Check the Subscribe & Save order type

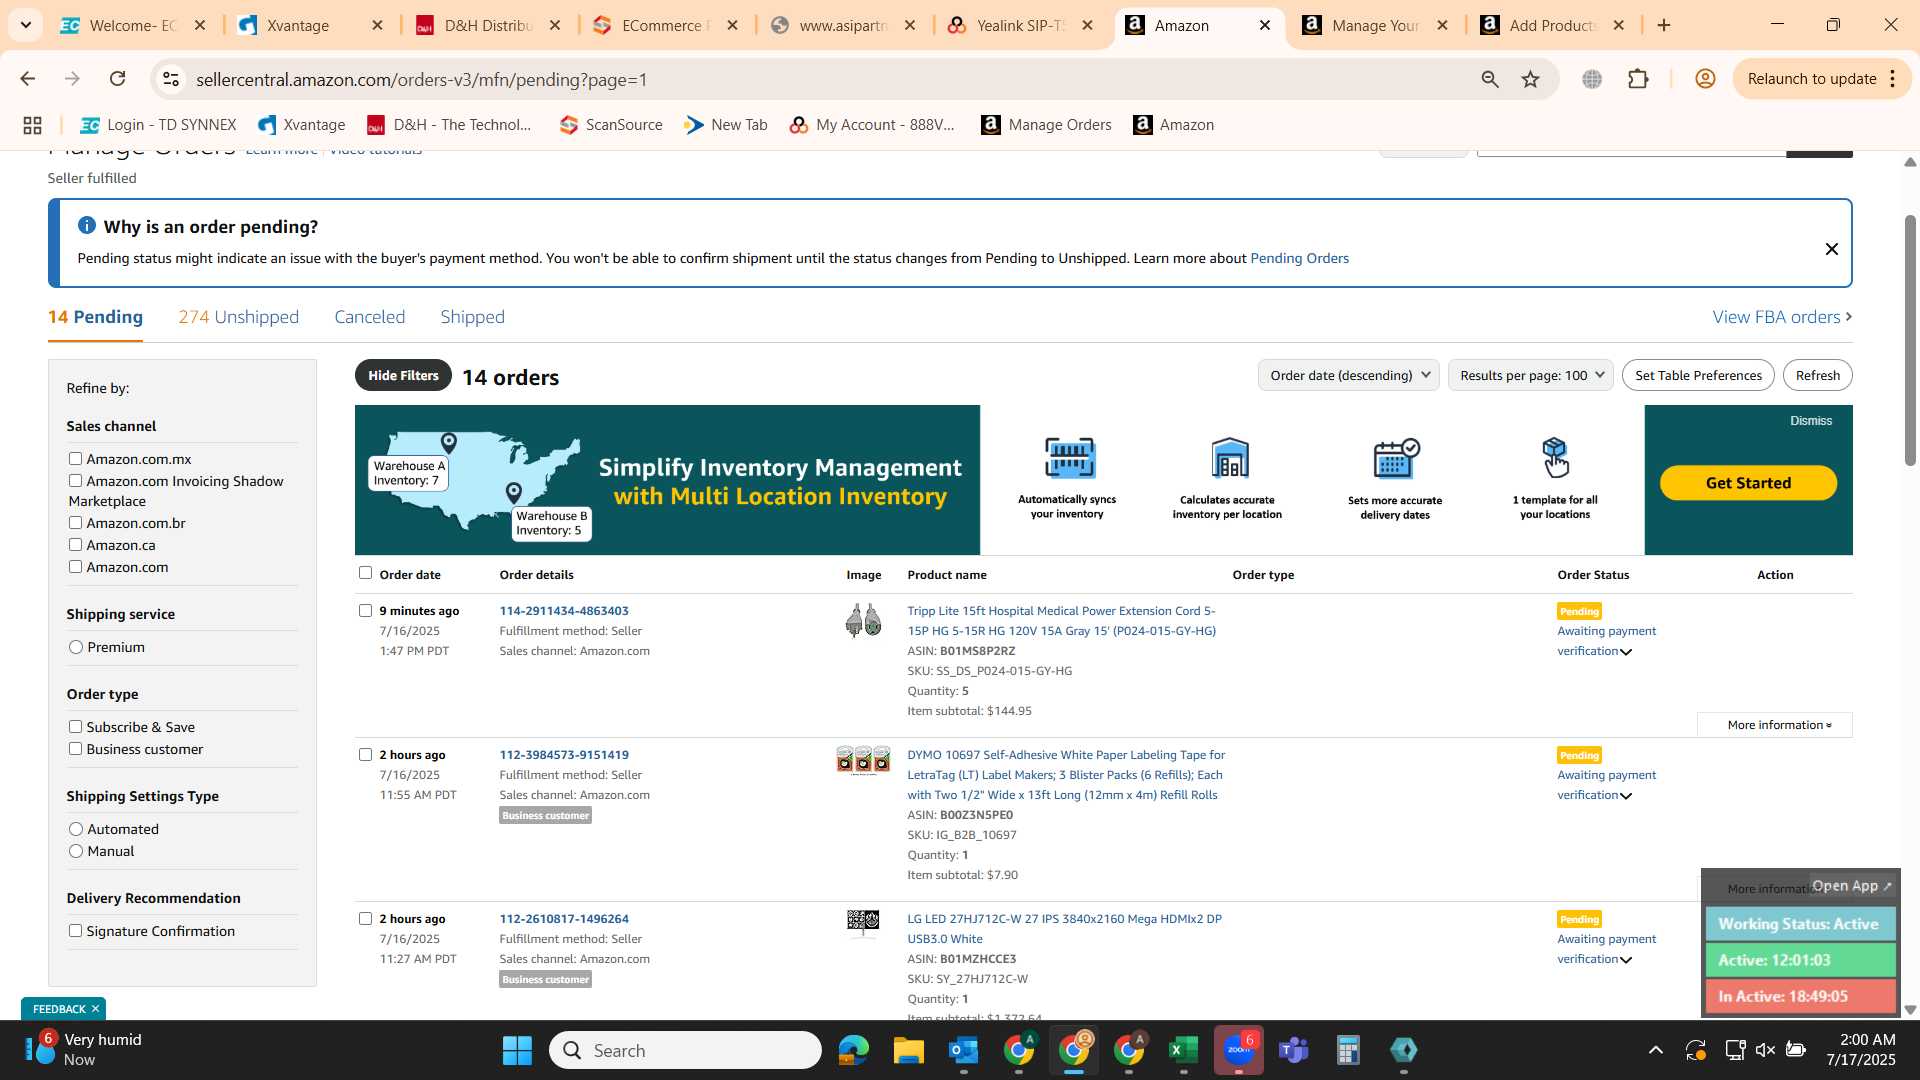(75, 727)
